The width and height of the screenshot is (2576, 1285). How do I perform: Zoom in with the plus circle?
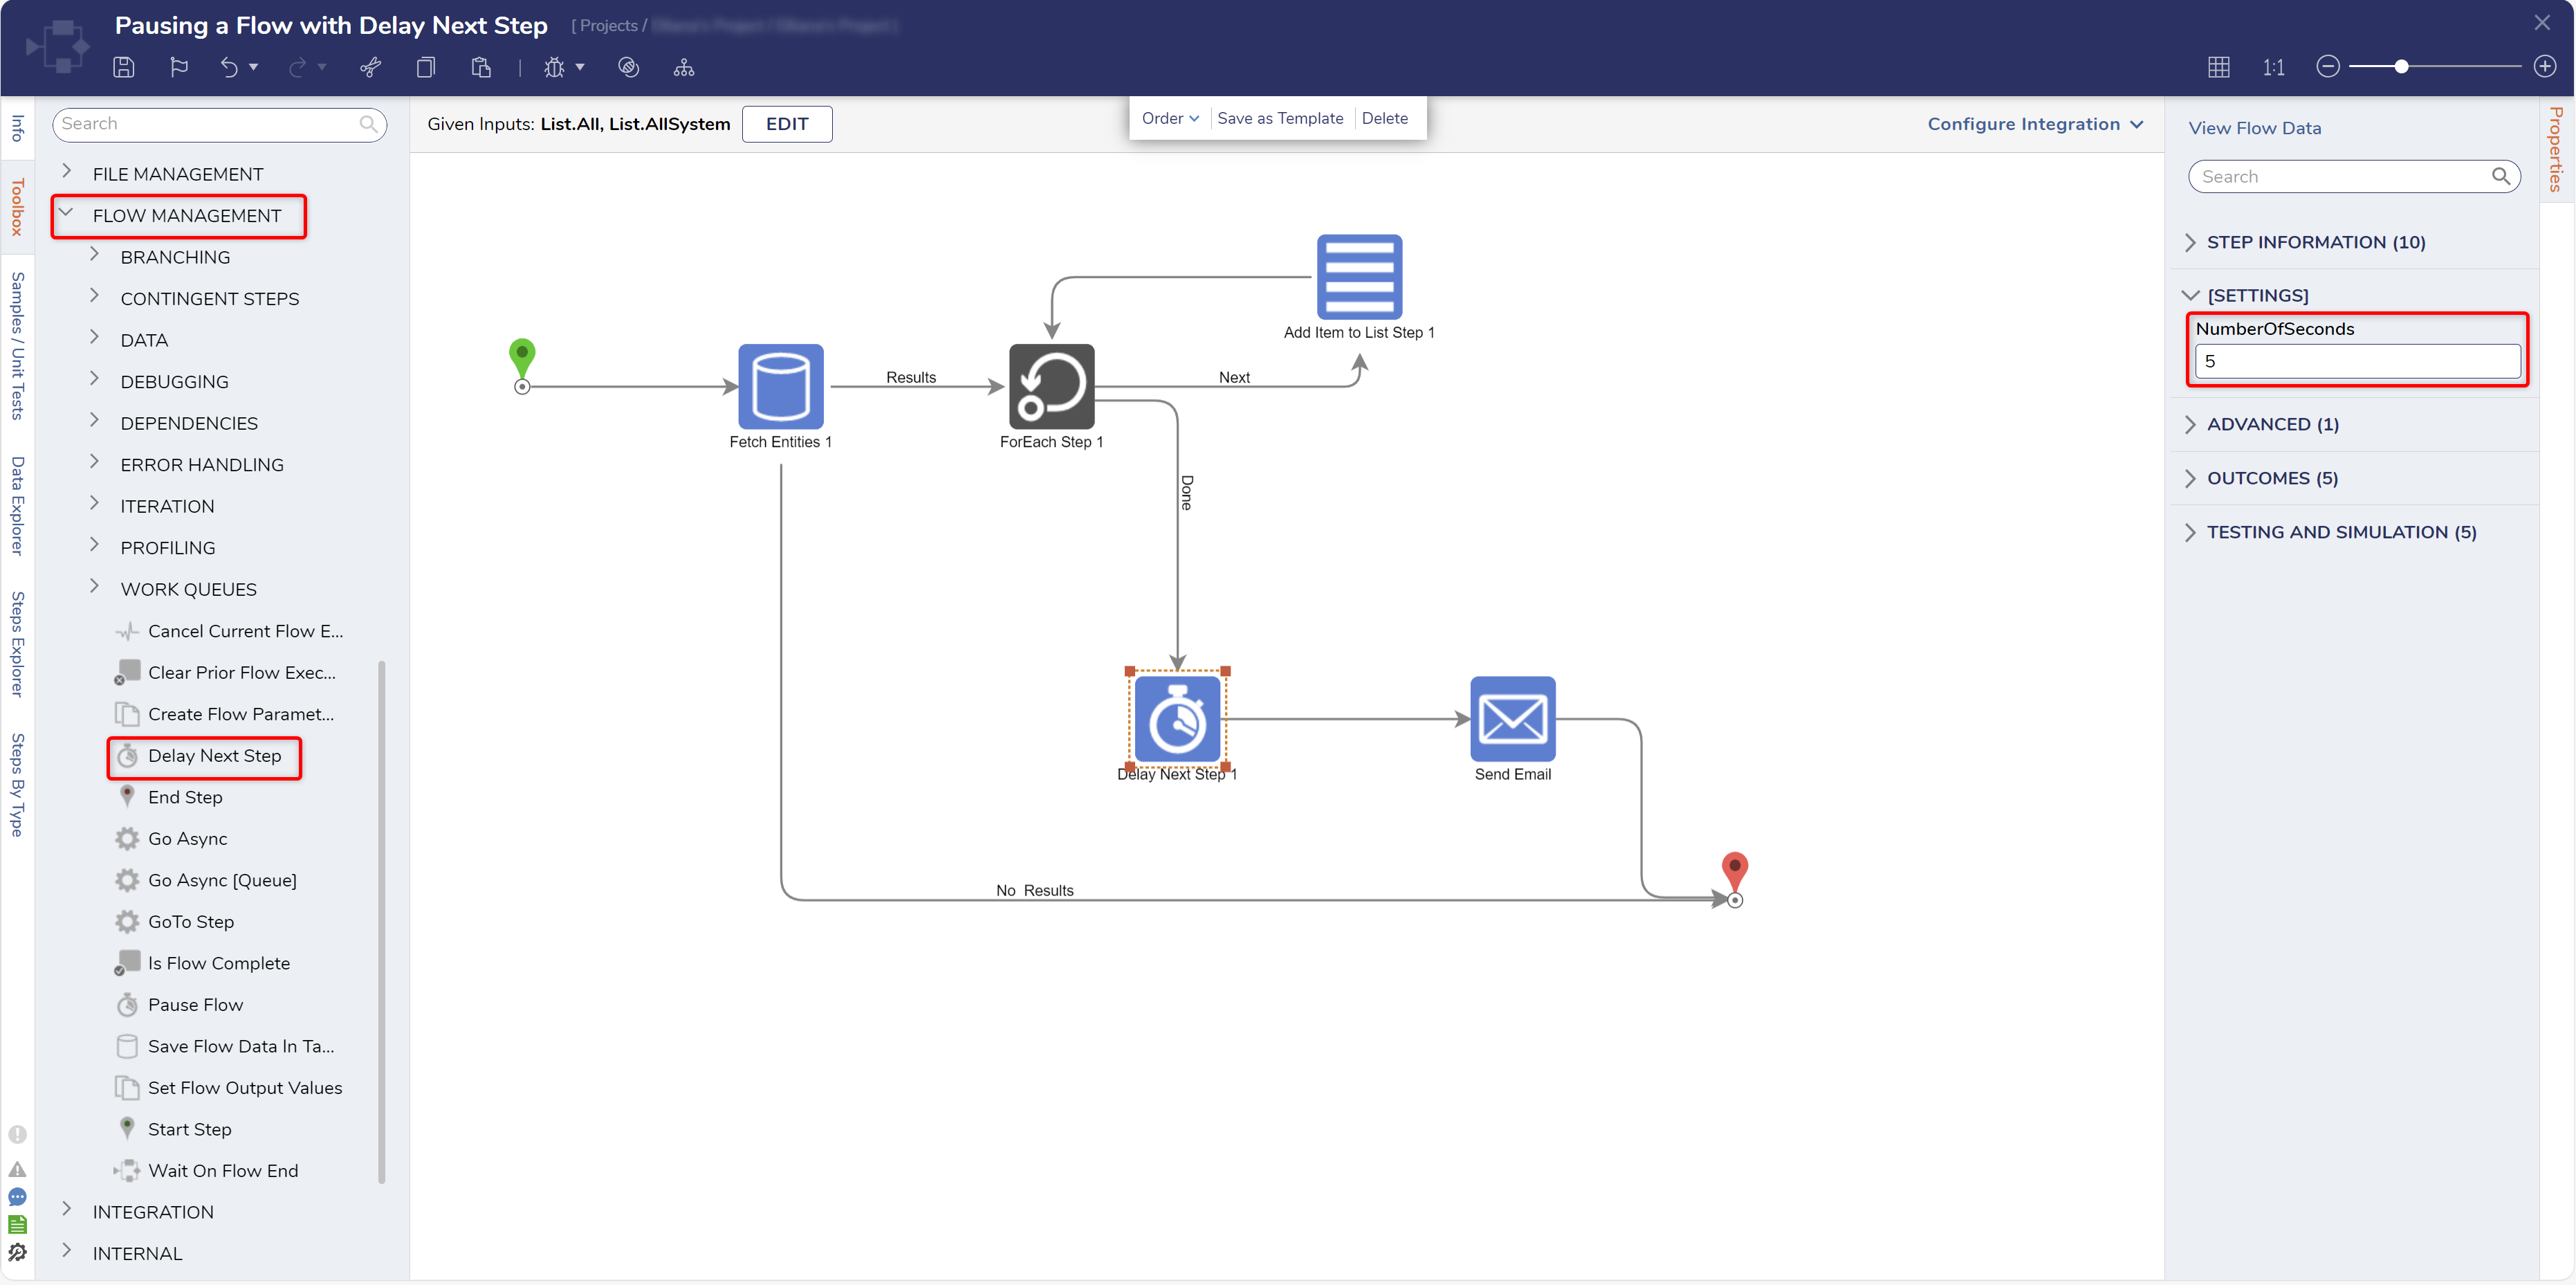tap(2545, 67)
